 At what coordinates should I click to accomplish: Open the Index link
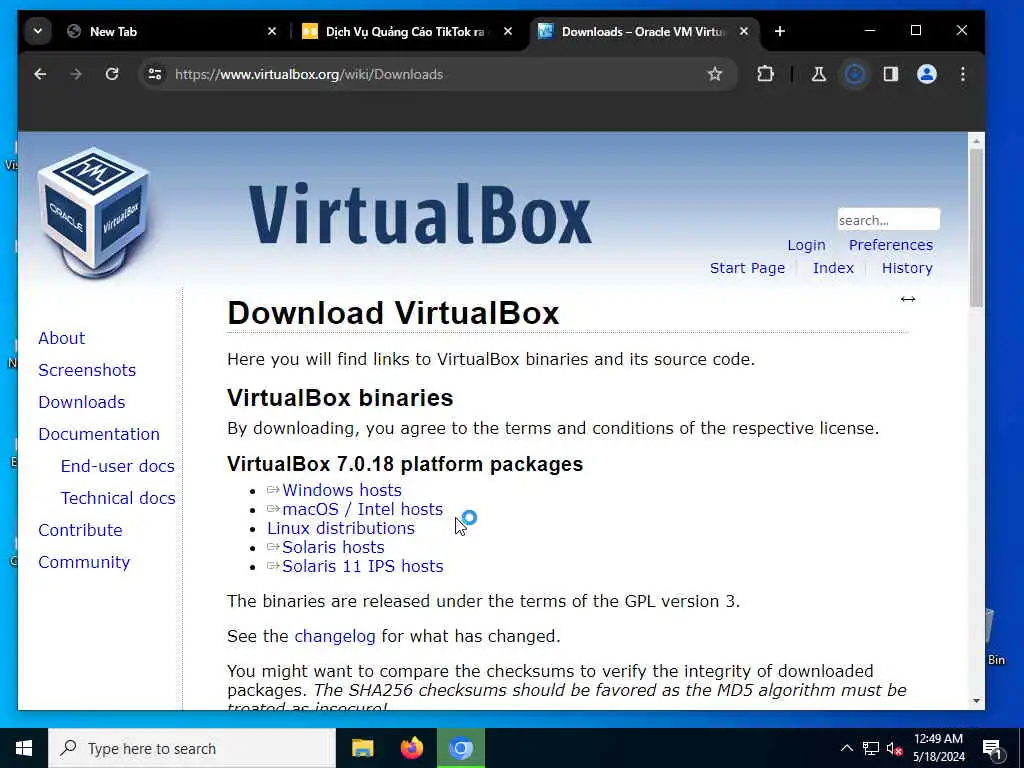point(833,268)
